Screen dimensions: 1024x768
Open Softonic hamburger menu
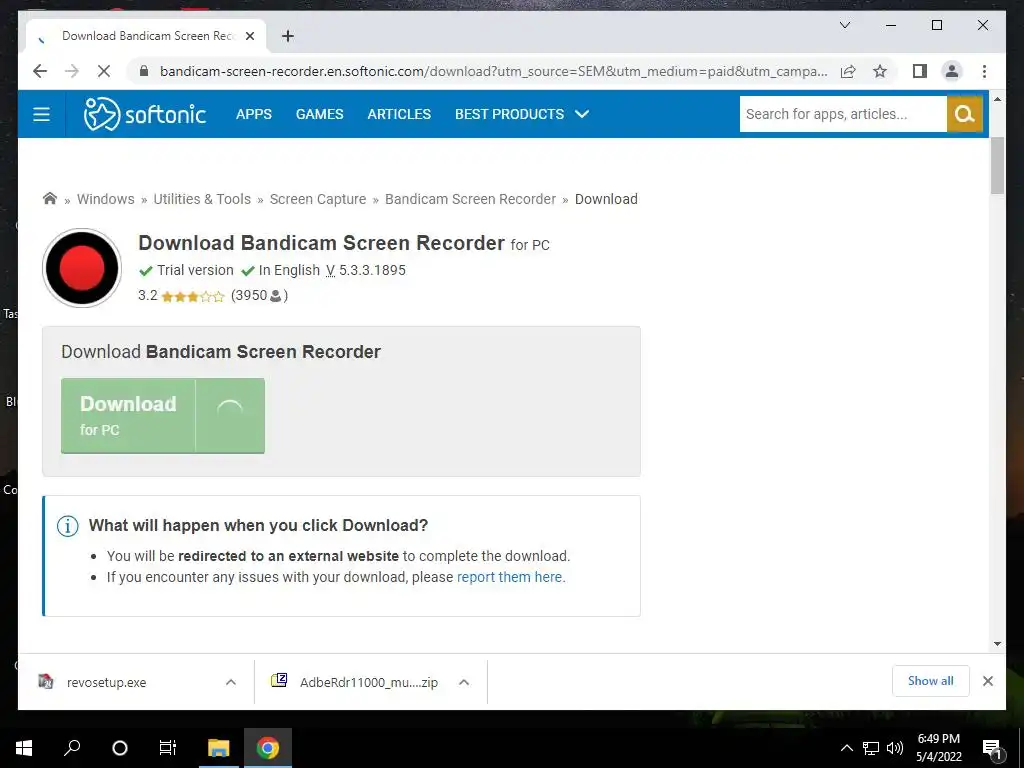click(42, 114)
